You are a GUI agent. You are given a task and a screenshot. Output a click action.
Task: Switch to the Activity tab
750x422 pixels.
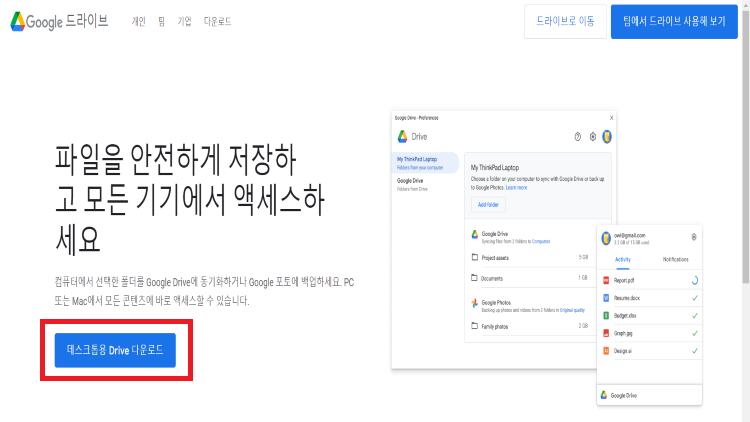622,259
